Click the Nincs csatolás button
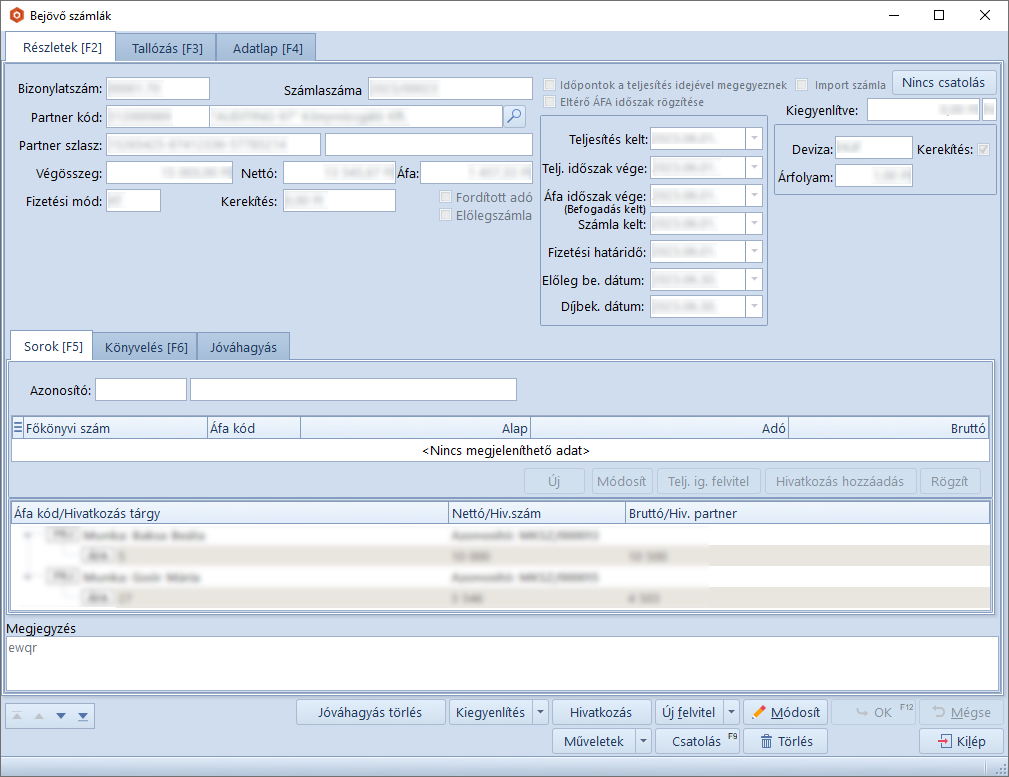Screen dimensions: 1009x777 (943, 83)
